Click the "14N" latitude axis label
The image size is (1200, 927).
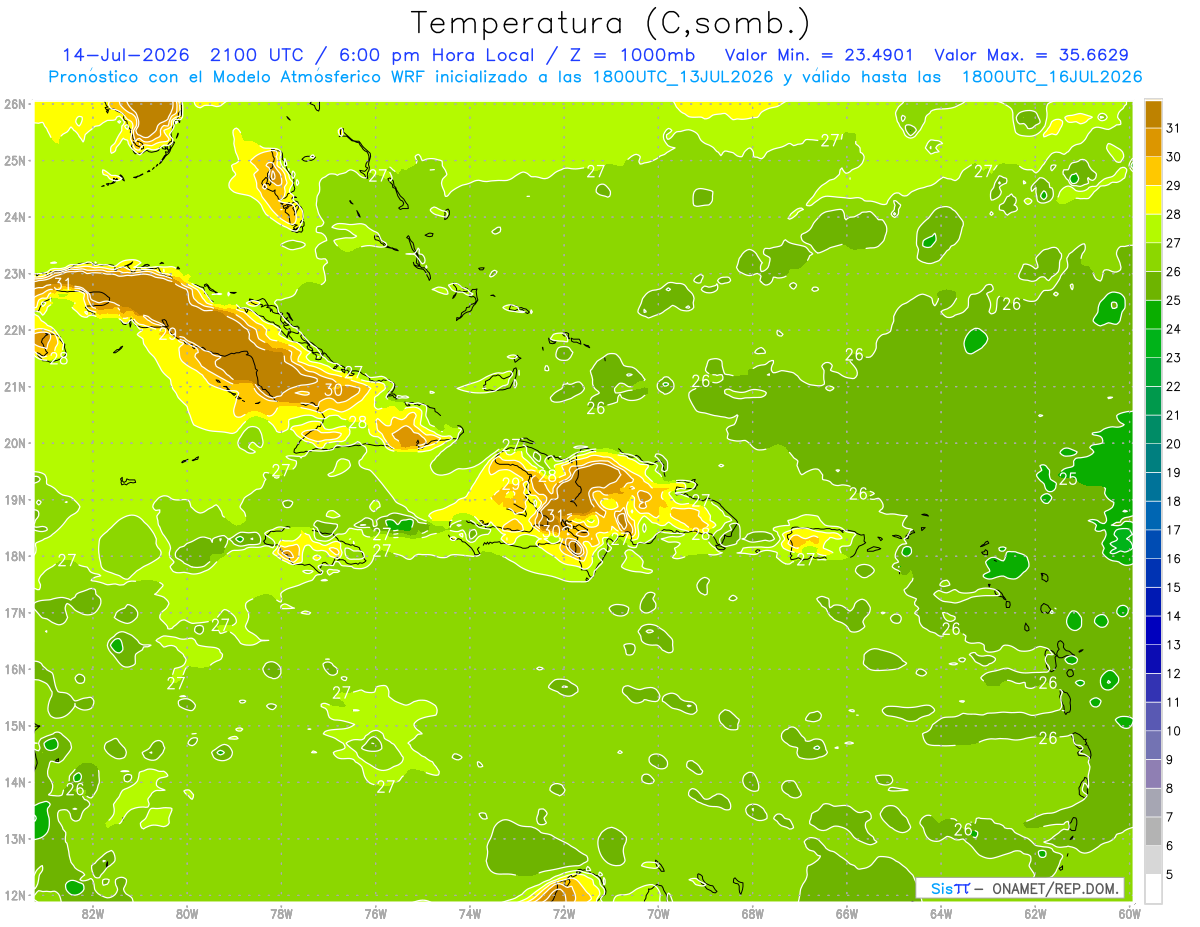click(x=14, y=782)
